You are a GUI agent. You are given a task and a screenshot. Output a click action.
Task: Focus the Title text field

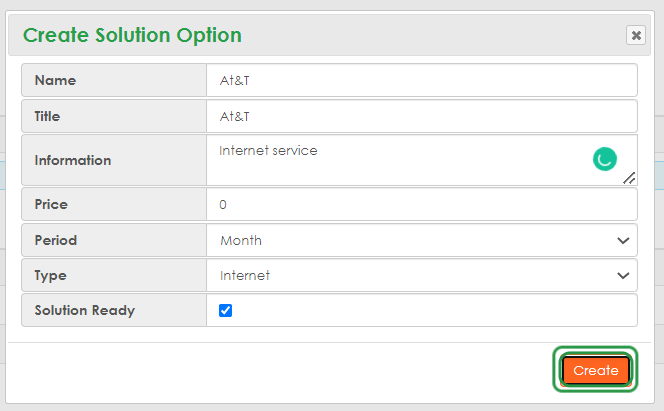(421, 116)
